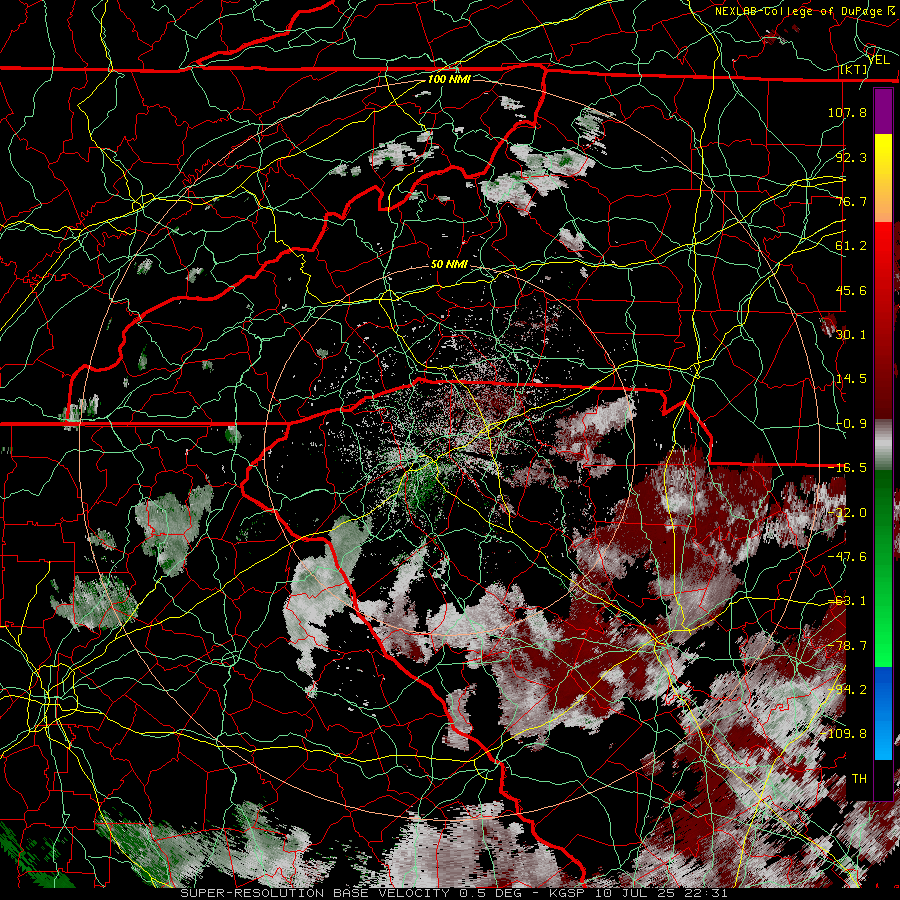Click the -47.6 scale value
This screenshot has width=900, height=900.
click(x=847, y=557)
